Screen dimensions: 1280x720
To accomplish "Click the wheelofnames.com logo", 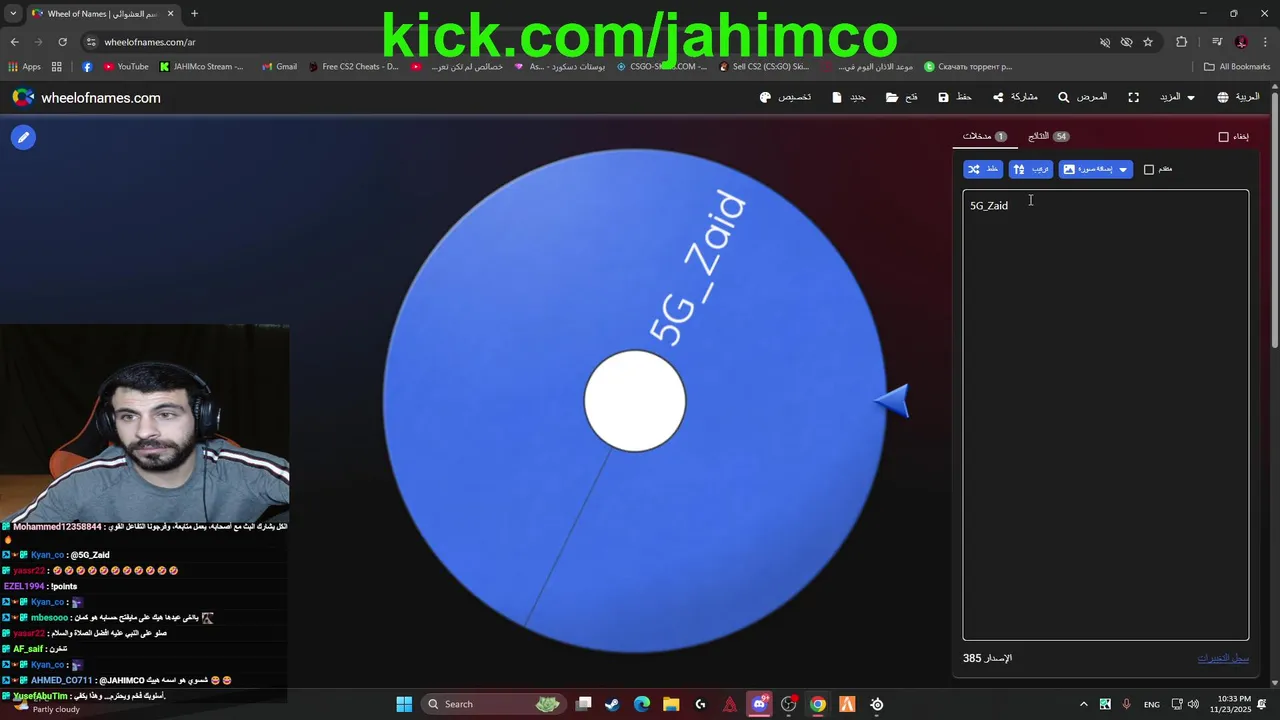I will coord(86,97).
